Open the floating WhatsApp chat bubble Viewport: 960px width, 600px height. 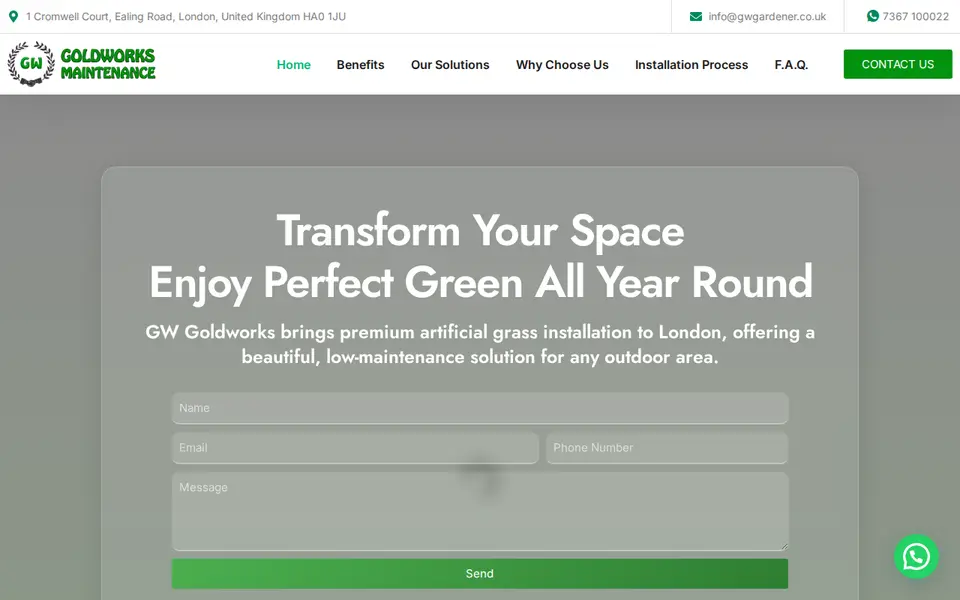click(x=916, y=557)
